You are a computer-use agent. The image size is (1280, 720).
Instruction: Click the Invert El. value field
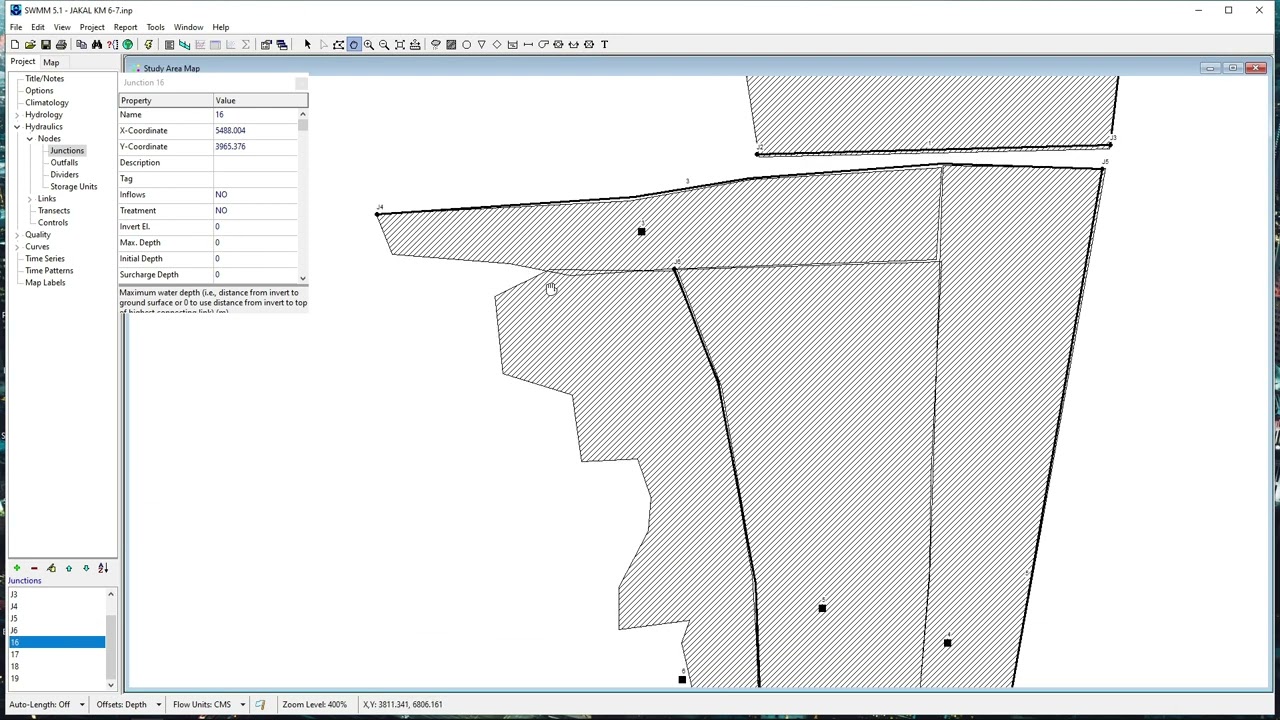coord(255,227)
